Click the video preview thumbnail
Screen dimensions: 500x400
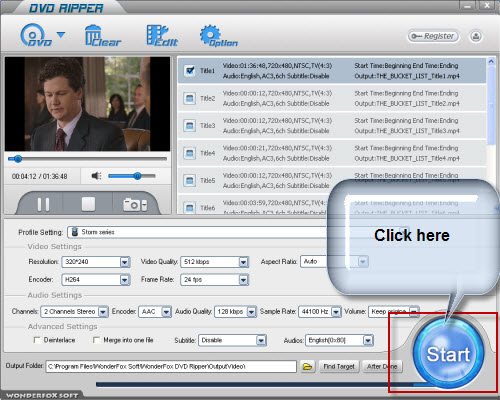87,104
